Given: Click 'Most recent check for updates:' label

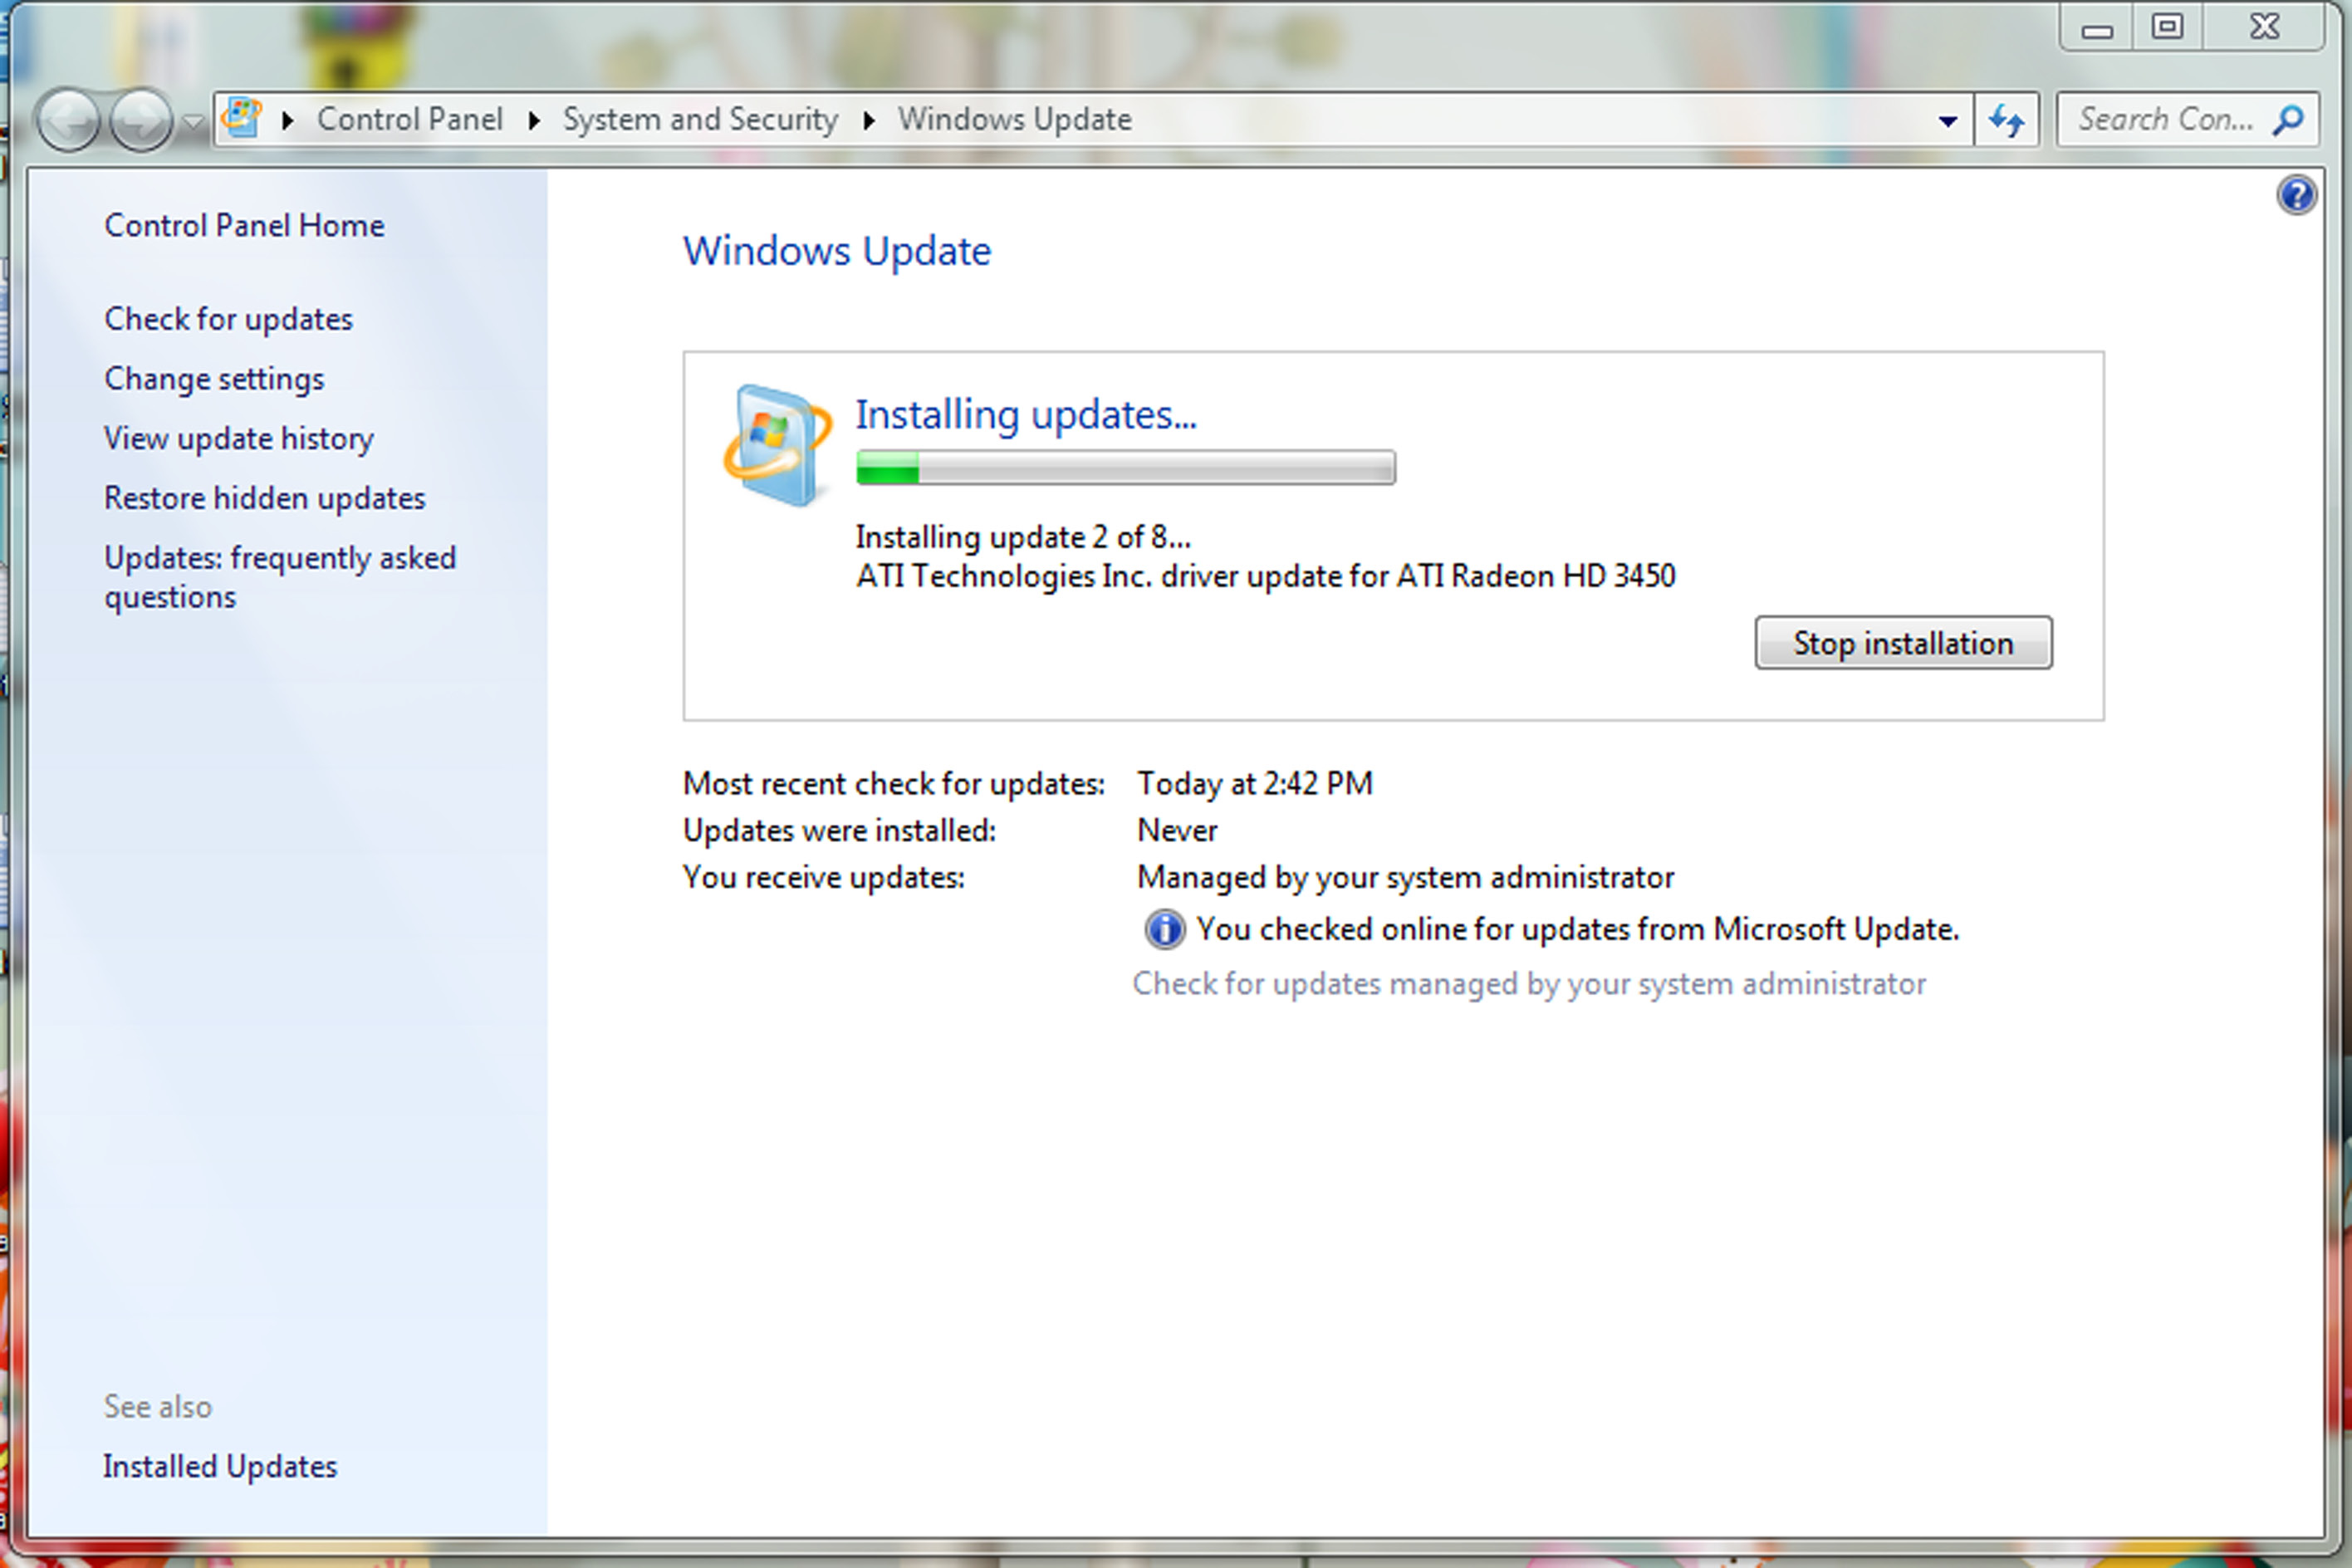Looking at the screenshot, I should tap(894, 783).
